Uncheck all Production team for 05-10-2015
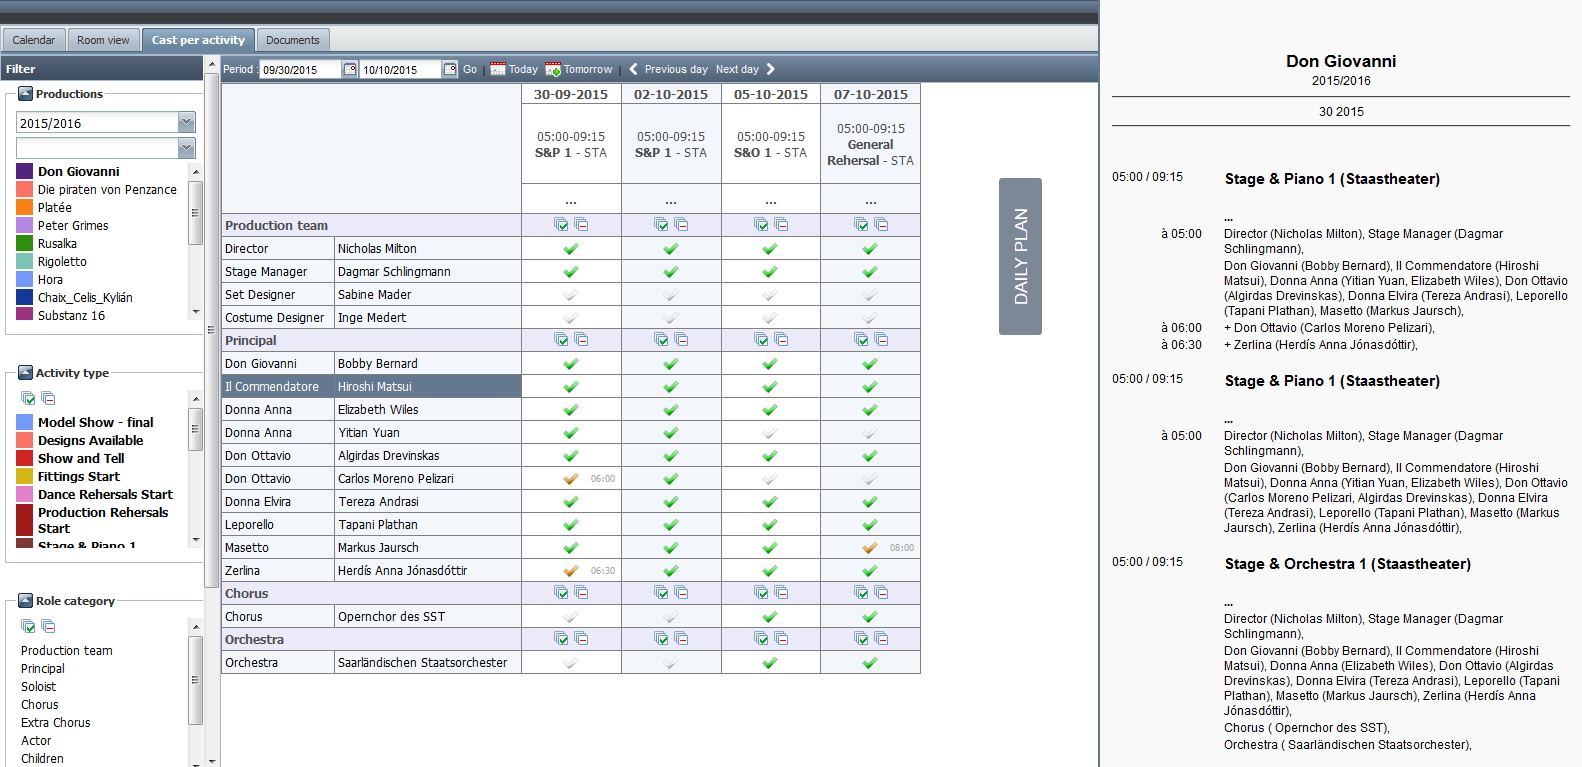The width and height of the screenshot is (1582, 767). (781, 225)
